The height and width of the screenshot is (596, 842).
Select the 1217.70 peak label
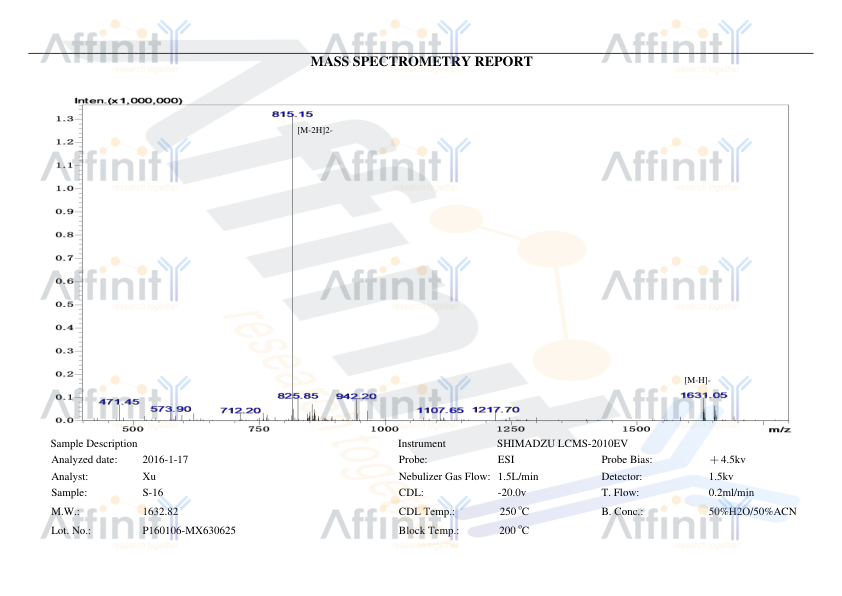click(x=496, y=410)
